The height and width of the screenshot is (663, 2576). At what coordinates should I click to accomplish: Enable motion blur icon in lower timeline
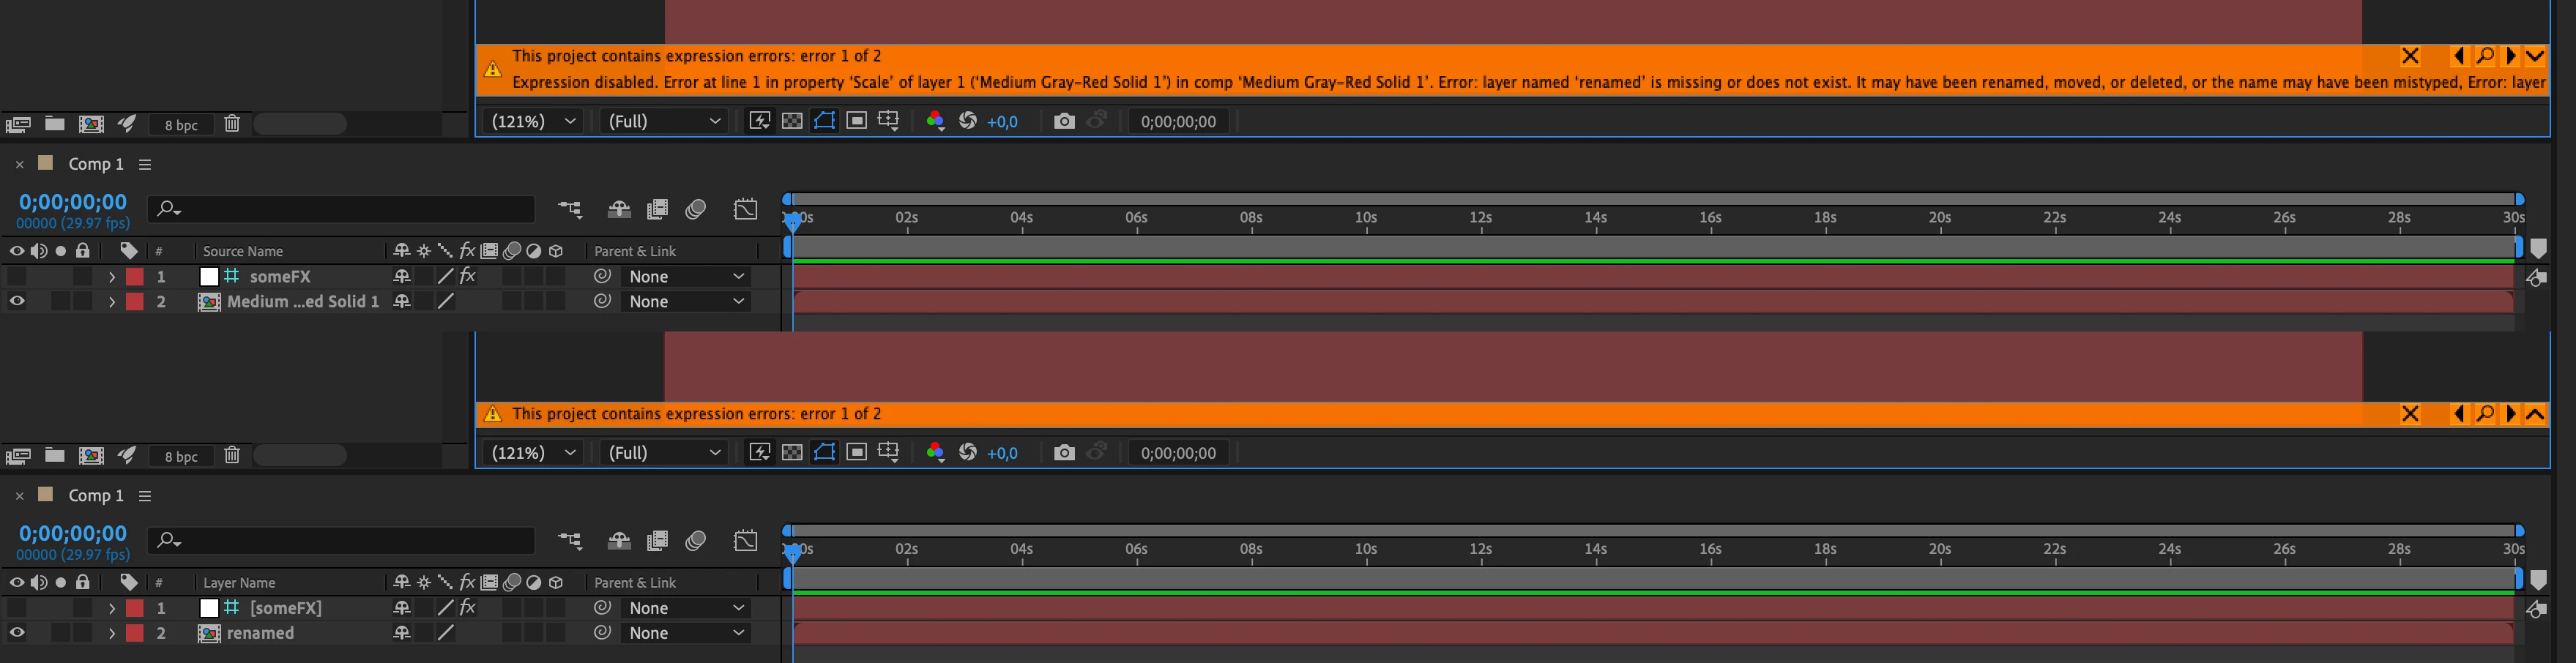click(696, 541)
